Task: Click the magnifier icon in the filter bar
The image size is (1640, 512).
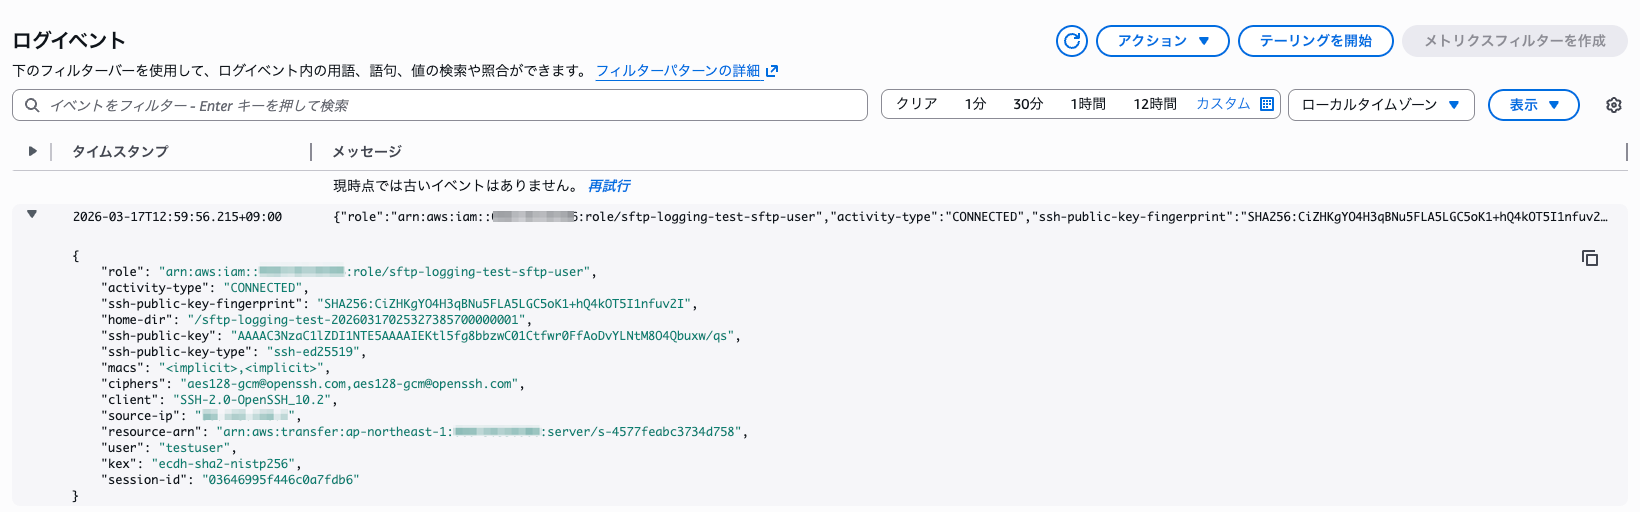Action: pyautogui.click(x=32, y=105)
